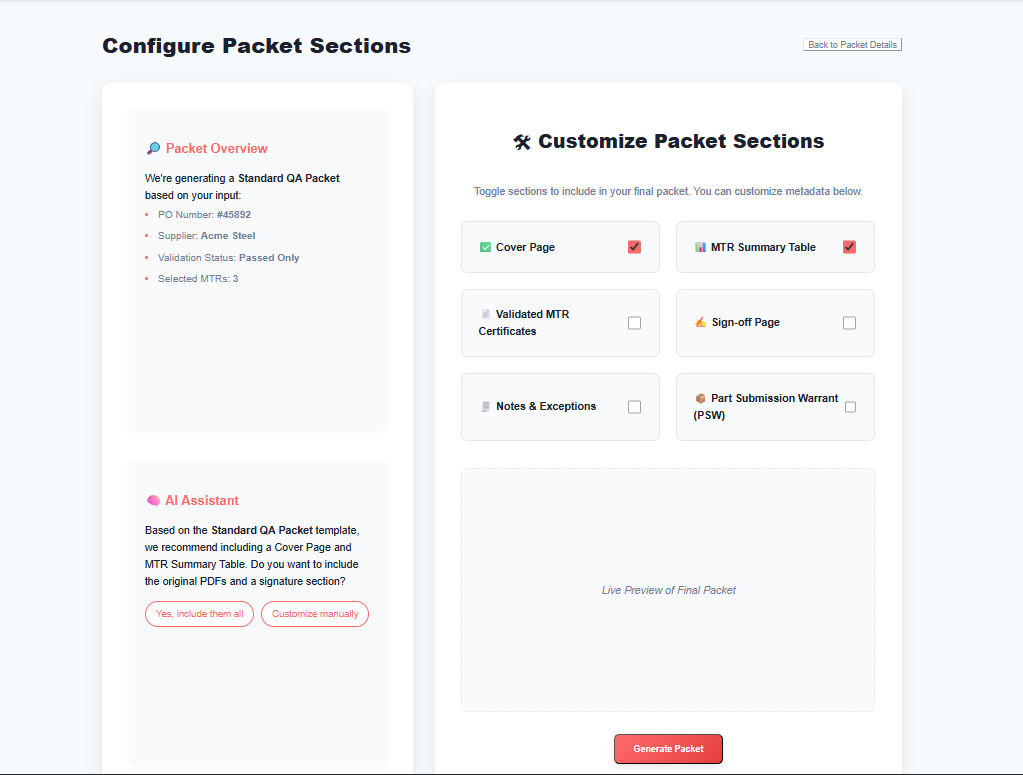Check the Sign-off Page checkbox
Screen dimensions: 1023x775
[x=849, y=323]
